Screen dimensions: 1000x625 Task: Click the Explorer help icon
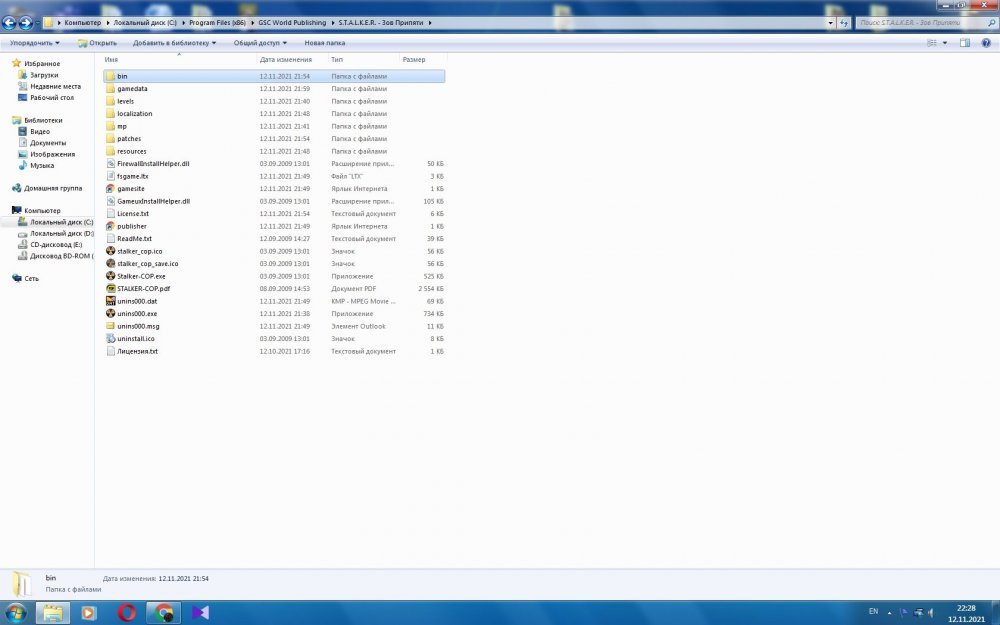(986, 43)
